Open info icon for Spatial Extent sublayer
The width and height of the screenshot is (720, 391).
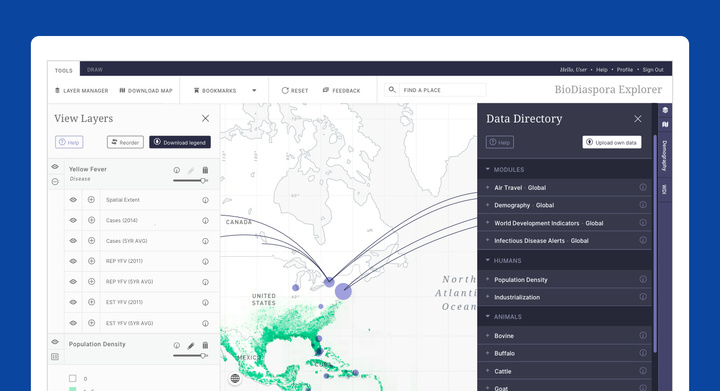click(205, 200)
